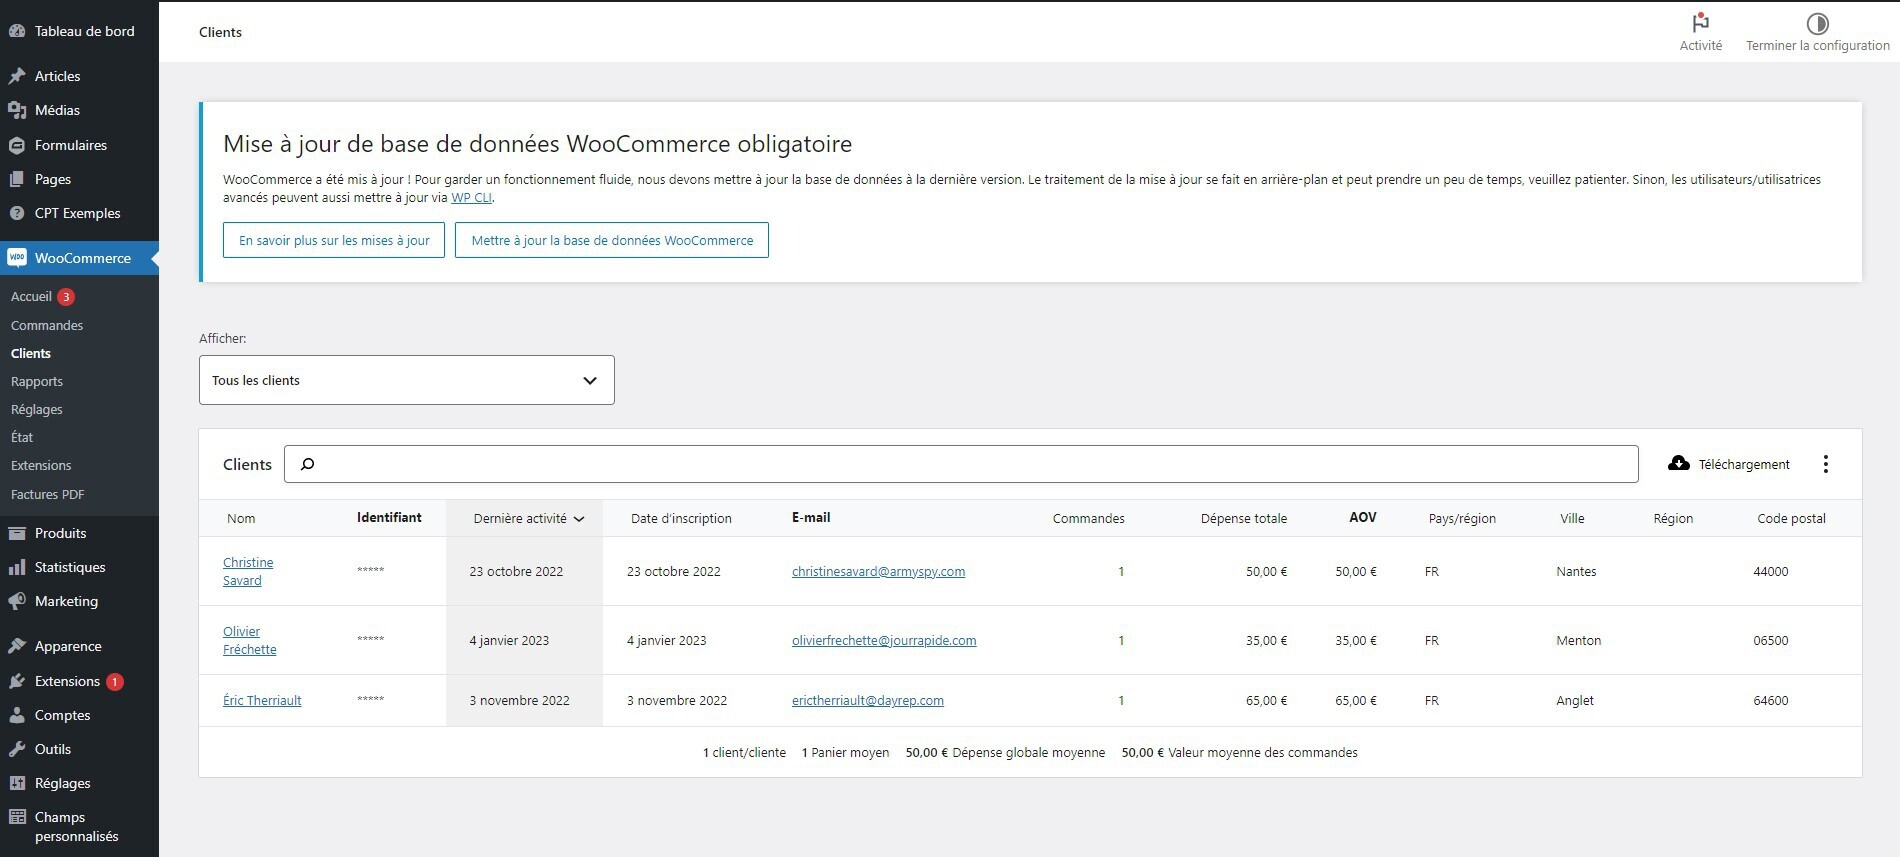Open Factures PDF submenu item
The height and width of the screenshot is (857, 1900).
pos(47,494)
